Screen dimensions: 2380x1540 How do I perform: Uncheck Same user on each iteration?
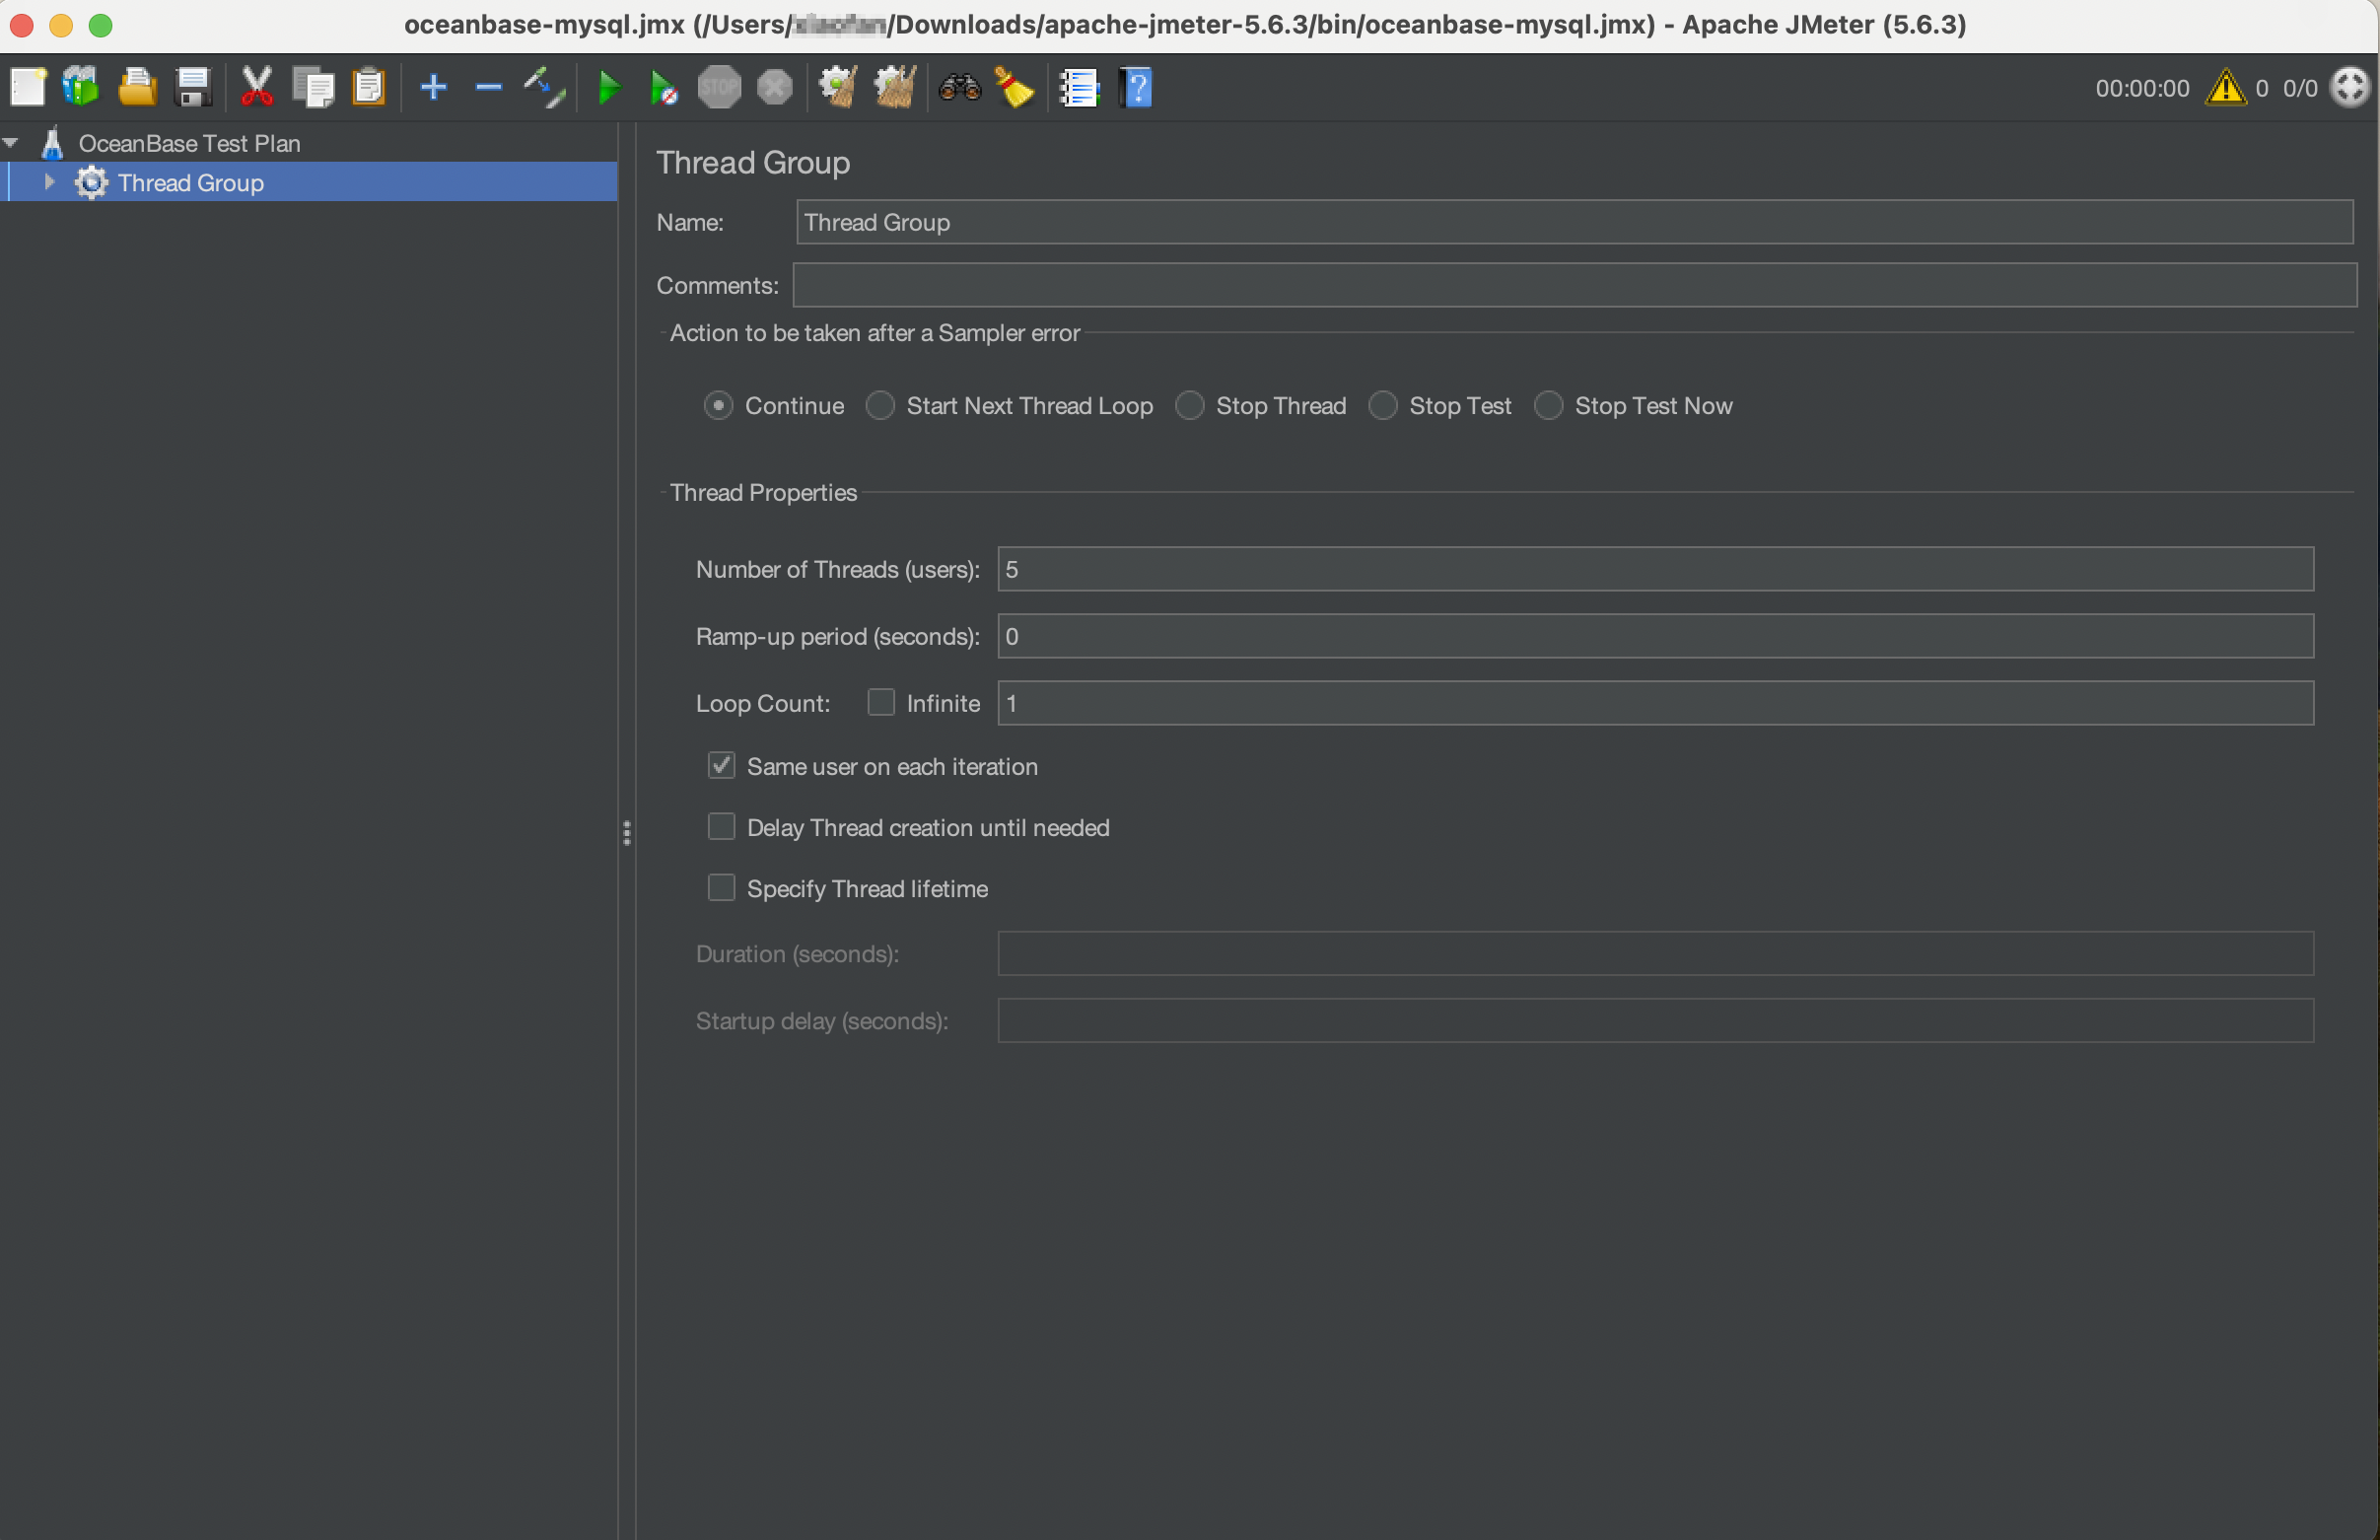point(721,766)
